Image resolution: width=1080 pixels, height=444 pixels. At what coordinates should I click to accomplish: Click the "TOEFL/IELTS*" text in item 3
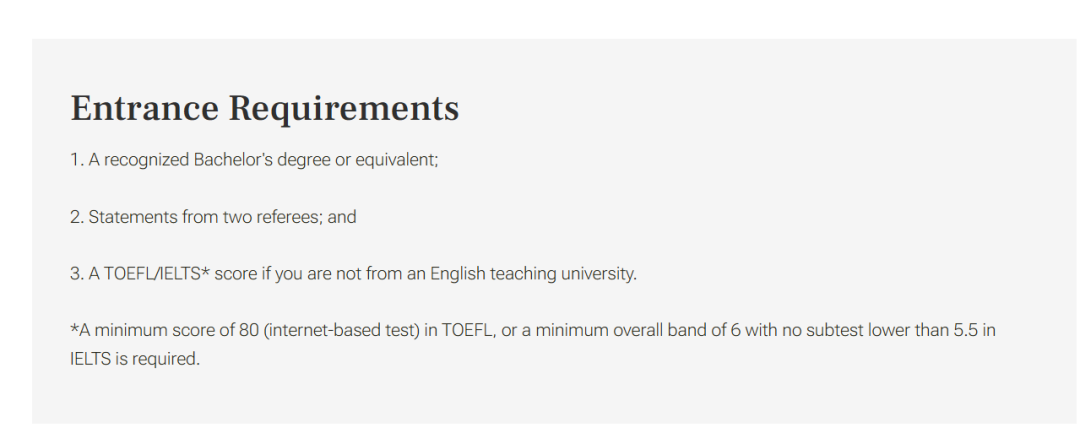[155, 273]
